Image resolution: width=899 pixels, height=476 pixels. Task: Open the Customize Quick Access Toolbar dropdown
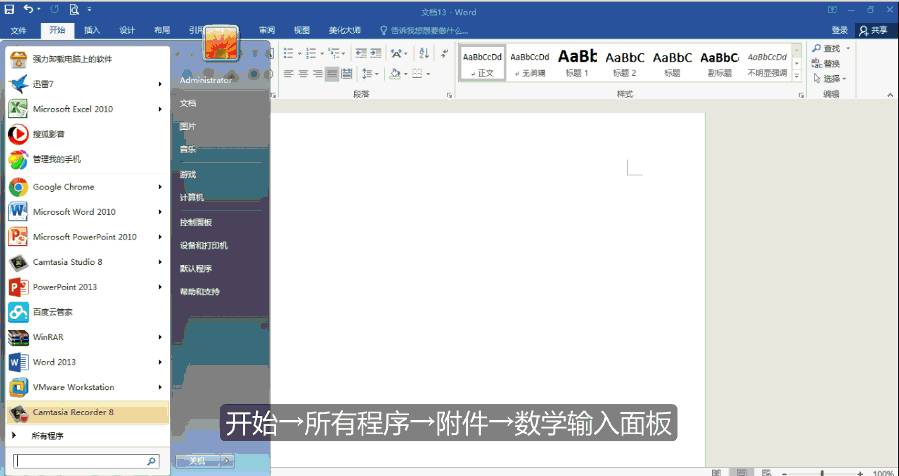coord(89,10)
